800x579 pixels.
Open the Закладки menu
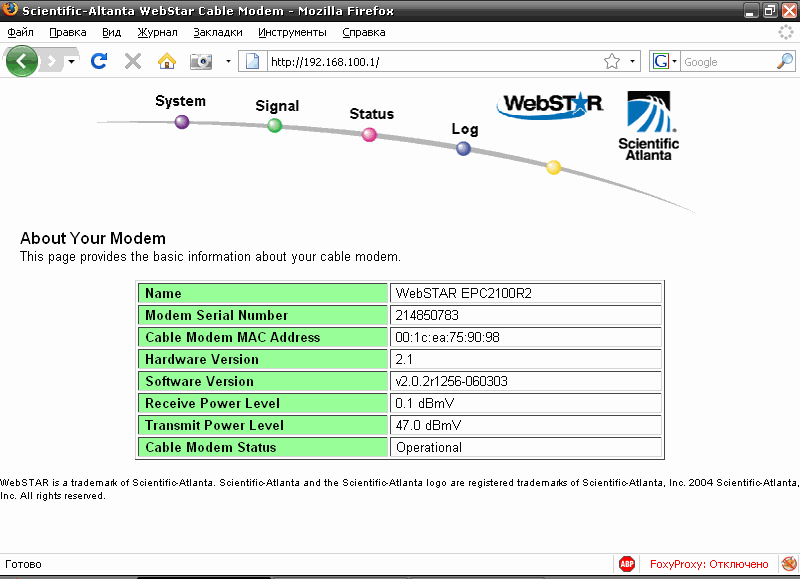pyautogui.click(x=218, y=32)
